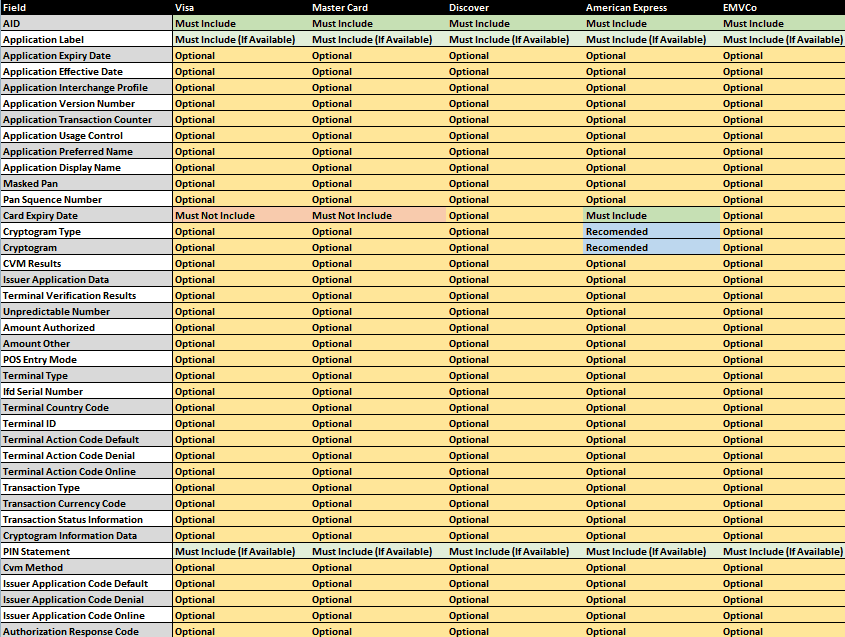Click the Cvm Method field cell
The width and height of the screenshot is (845, 637).
pos(86,567)
